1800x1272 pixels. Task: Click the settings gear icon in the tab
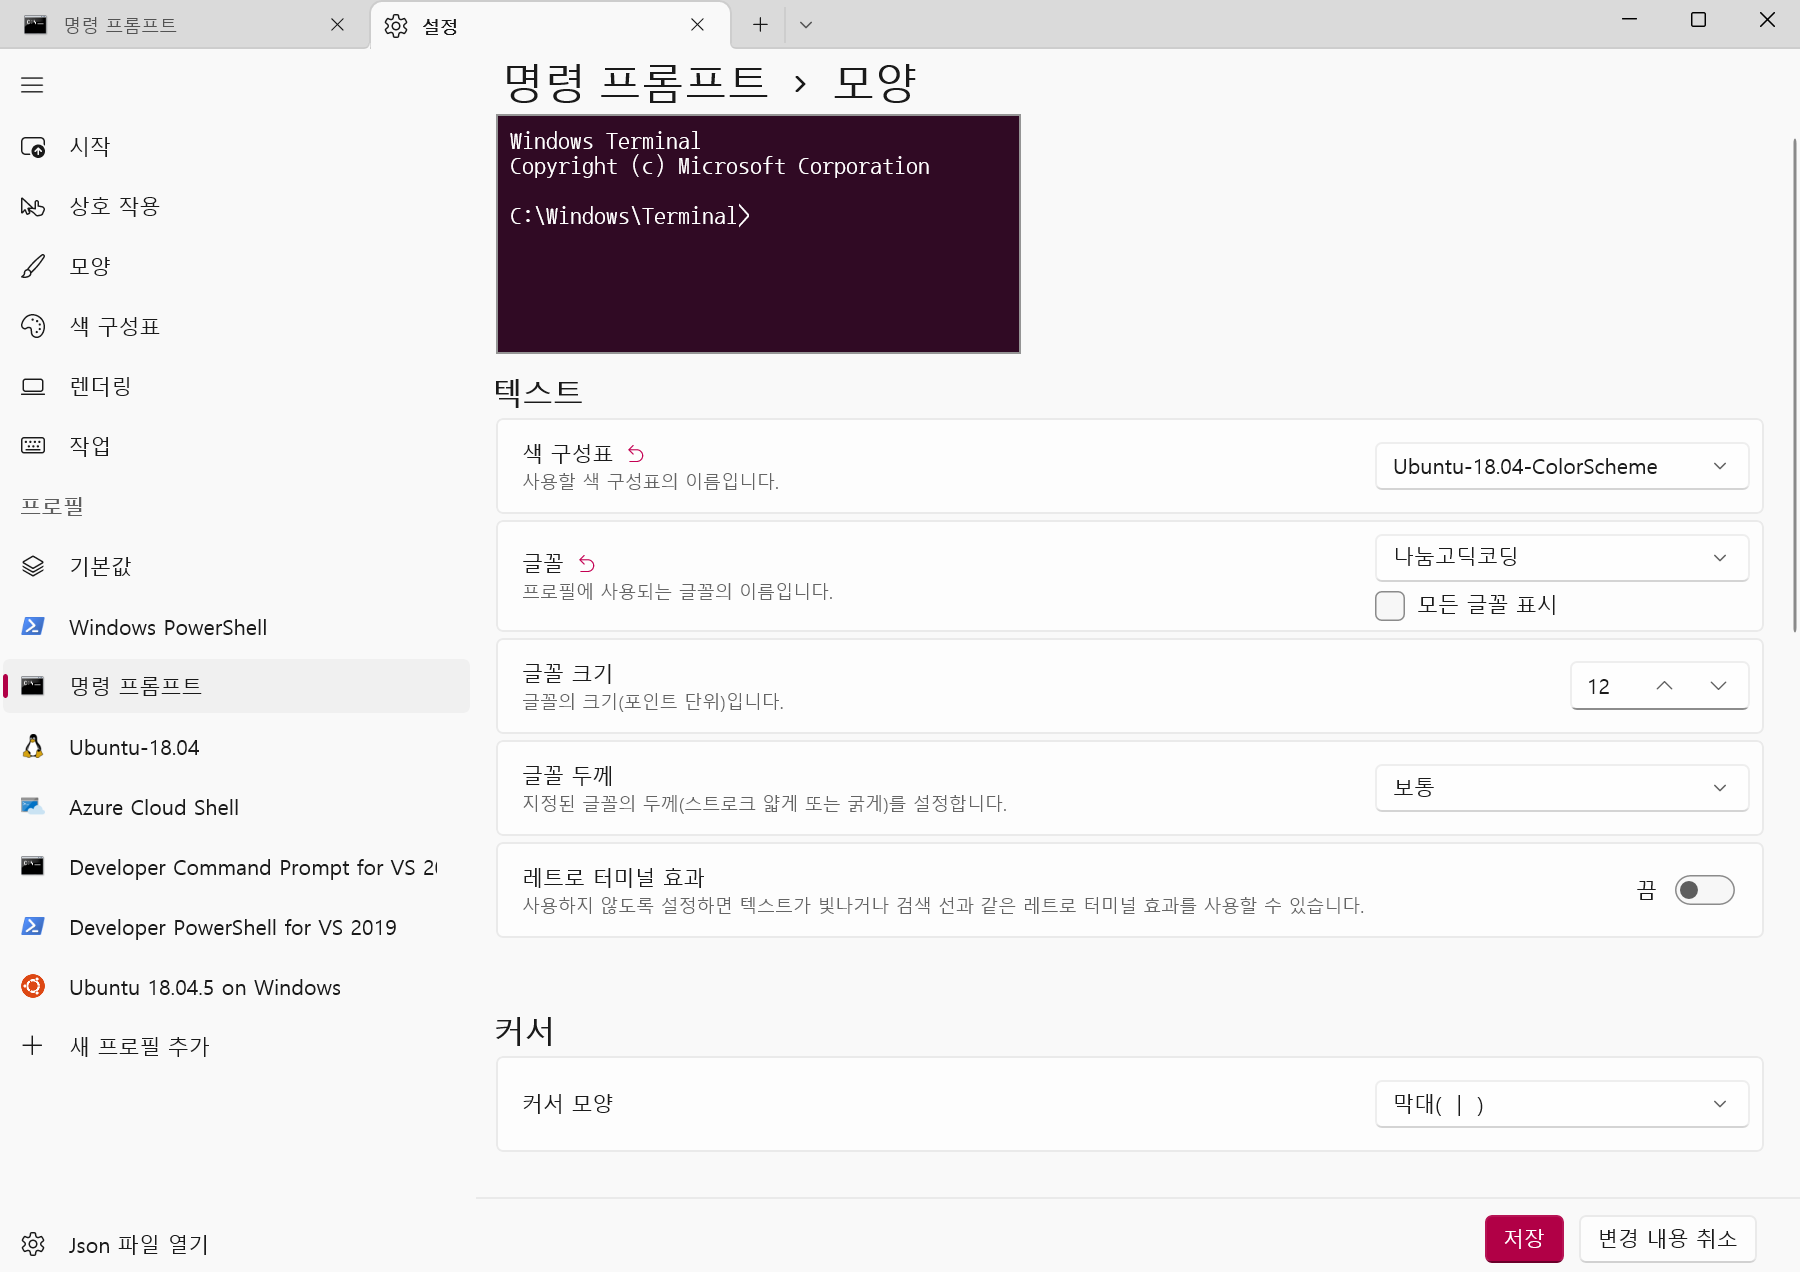(396, 26)
